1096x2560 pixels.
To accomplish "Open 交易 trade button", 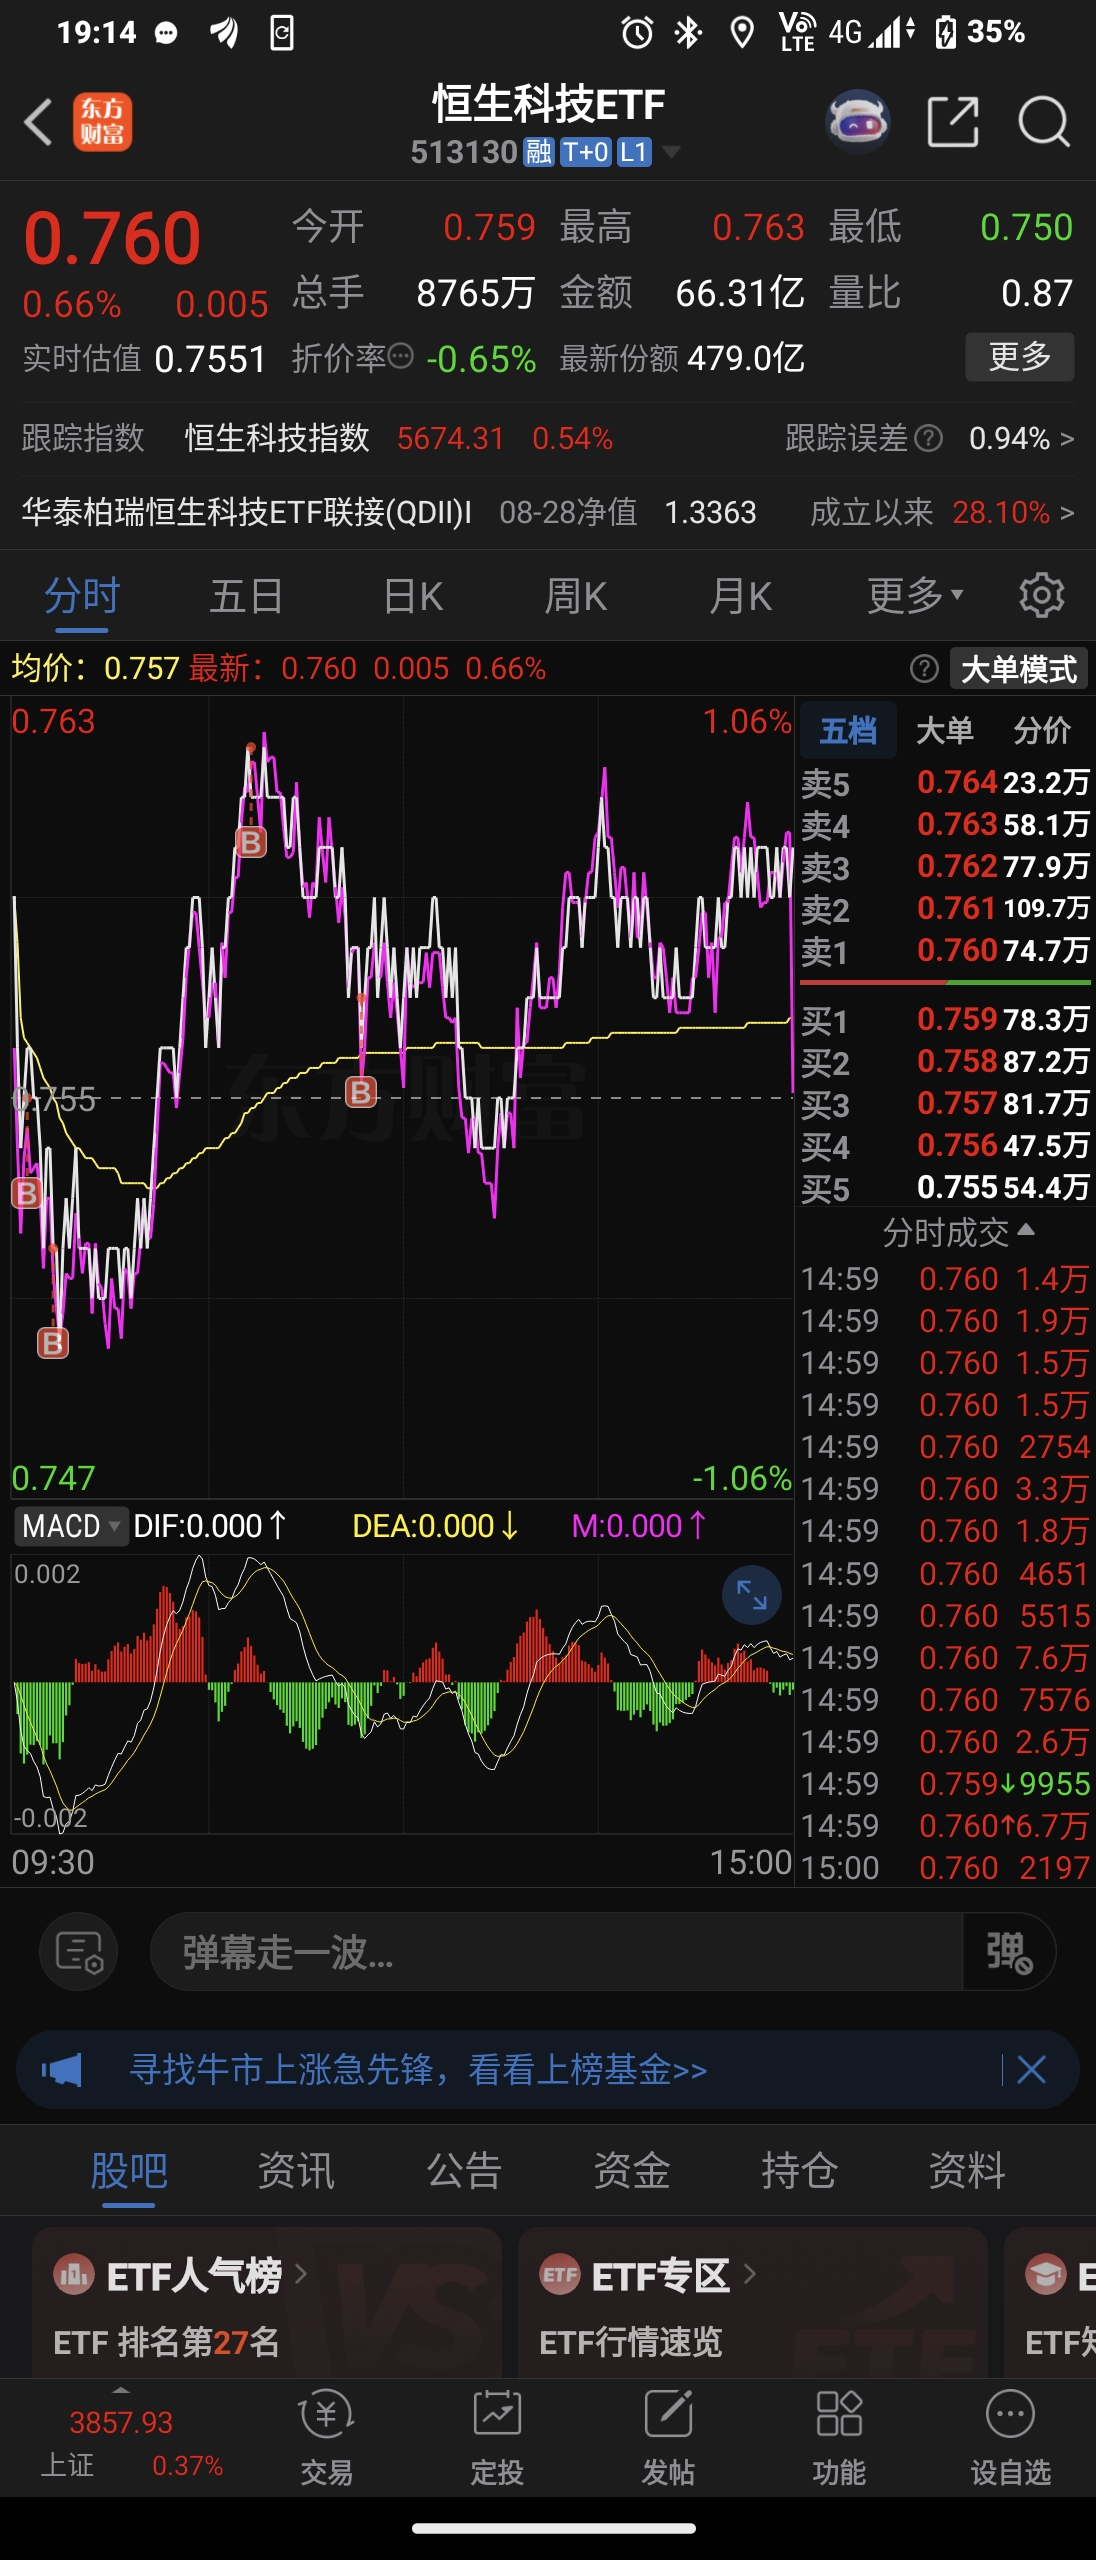I will (x=326, y=2438).
